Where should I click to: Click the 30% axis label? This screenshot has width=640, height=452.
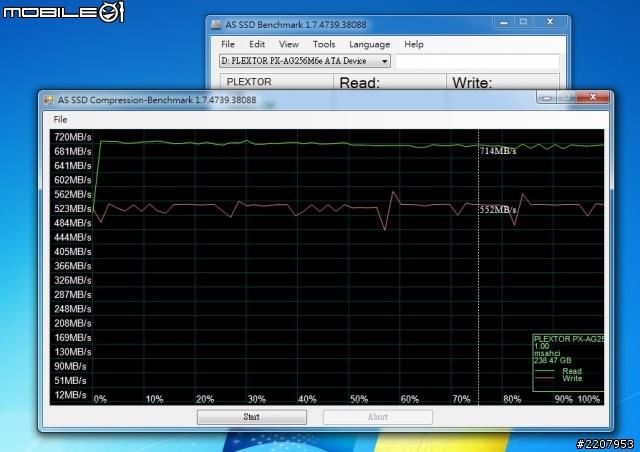(x=256, y=399)
